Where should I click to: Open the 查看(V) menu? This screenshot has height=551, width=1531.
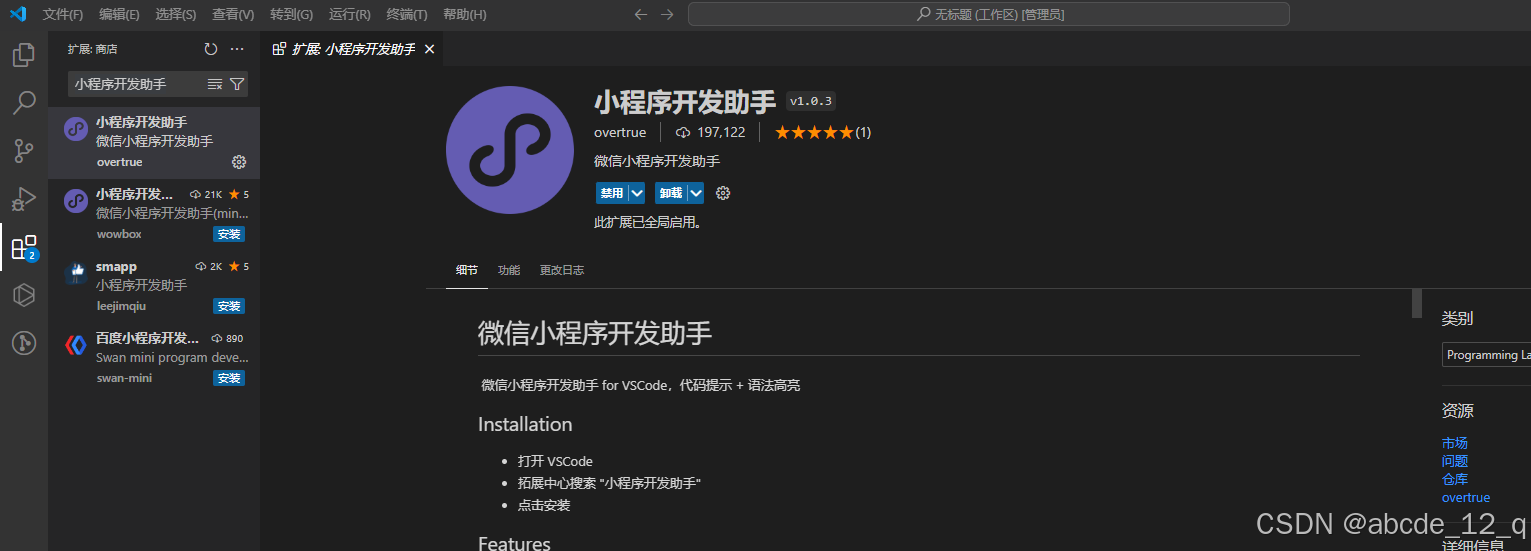tap(233, 14)
